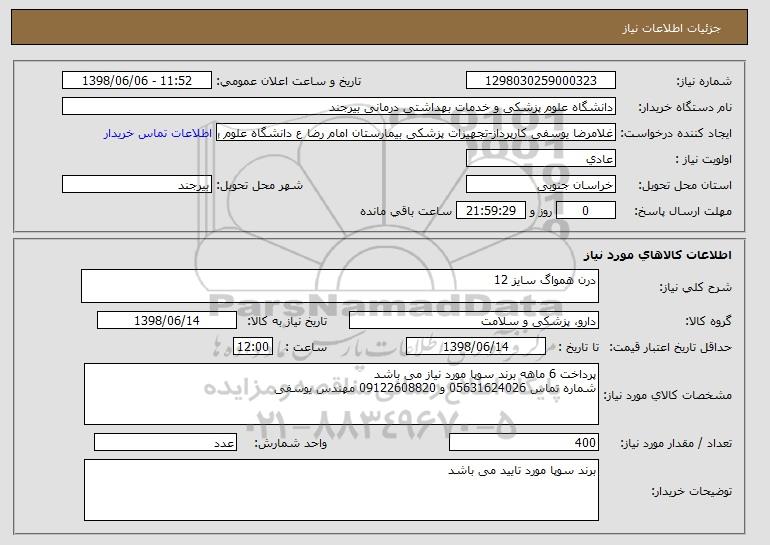770x545 pixels.
Task: Select the need date field next to تاریخ نیاز به کالا
Action: tap(167, 321)
